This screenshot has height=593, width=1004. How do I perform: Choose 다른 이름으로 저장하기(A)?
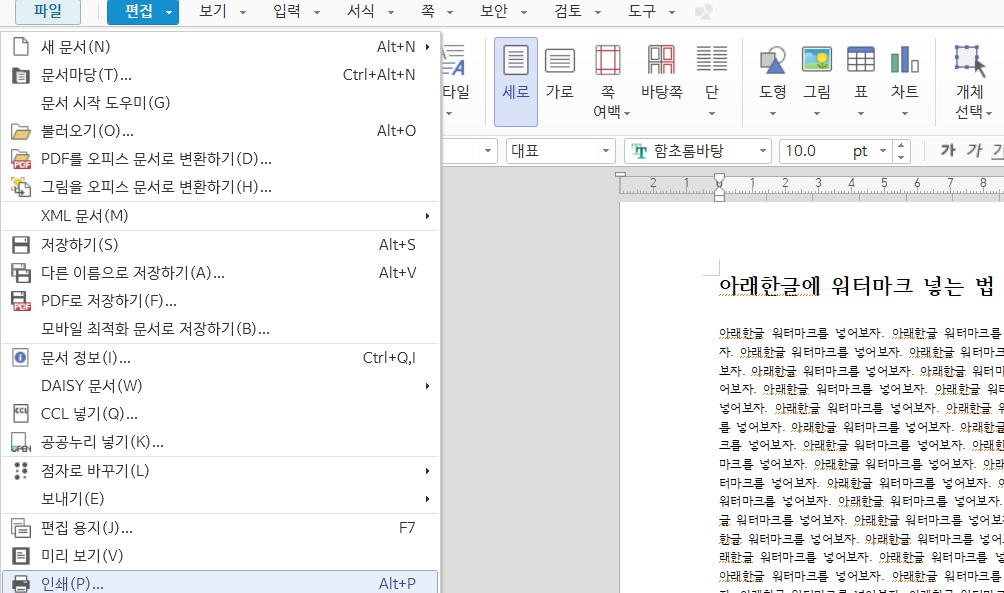coord(220,273)
